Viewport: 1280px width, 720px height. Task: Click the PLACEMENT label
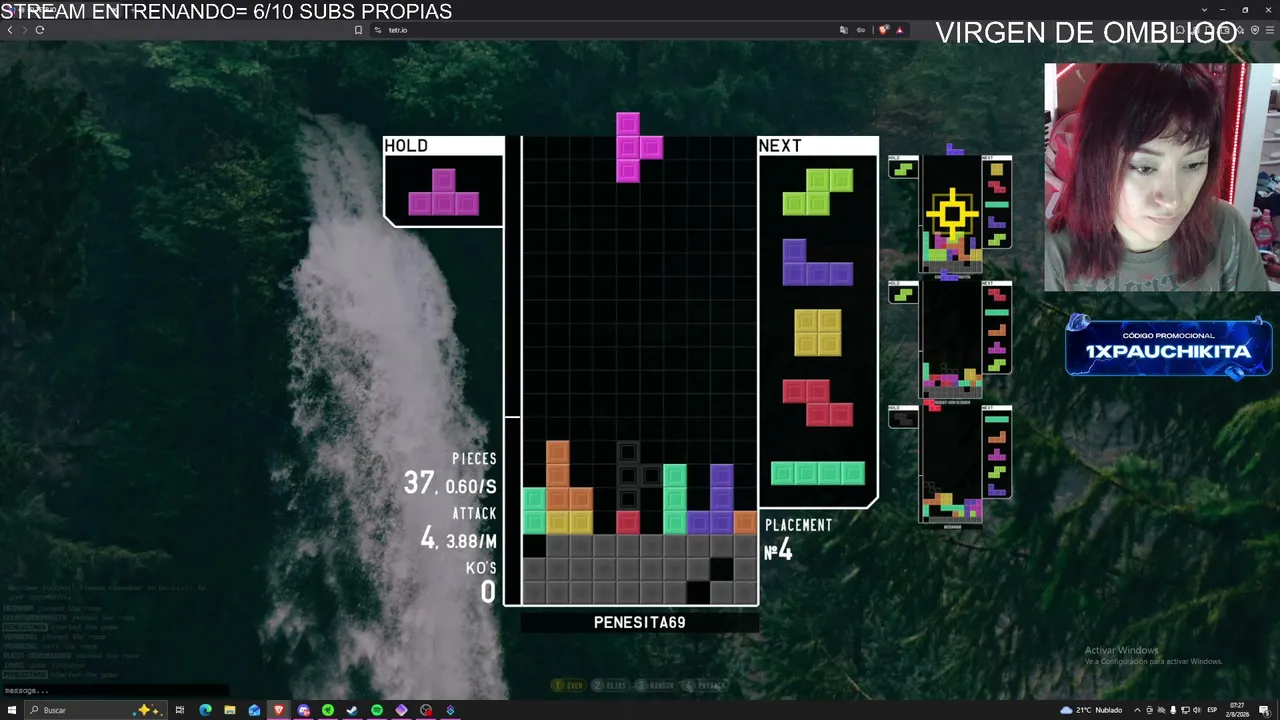click(798, 525)
